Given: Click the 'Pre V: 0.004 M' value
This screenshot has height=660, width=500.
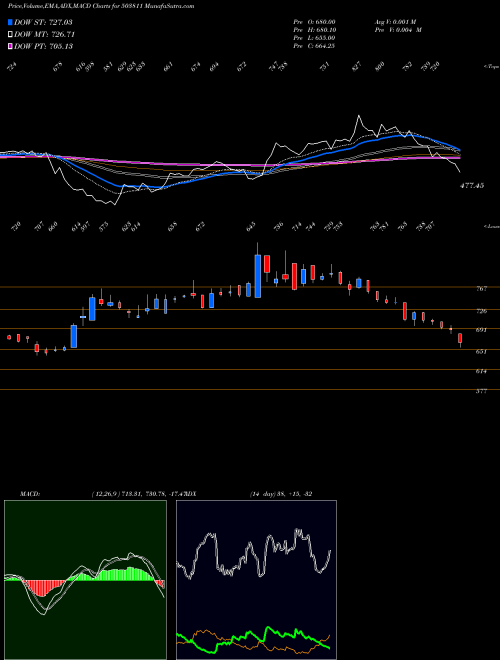Looking at the screenshot, I should click(x=398, y=30).
